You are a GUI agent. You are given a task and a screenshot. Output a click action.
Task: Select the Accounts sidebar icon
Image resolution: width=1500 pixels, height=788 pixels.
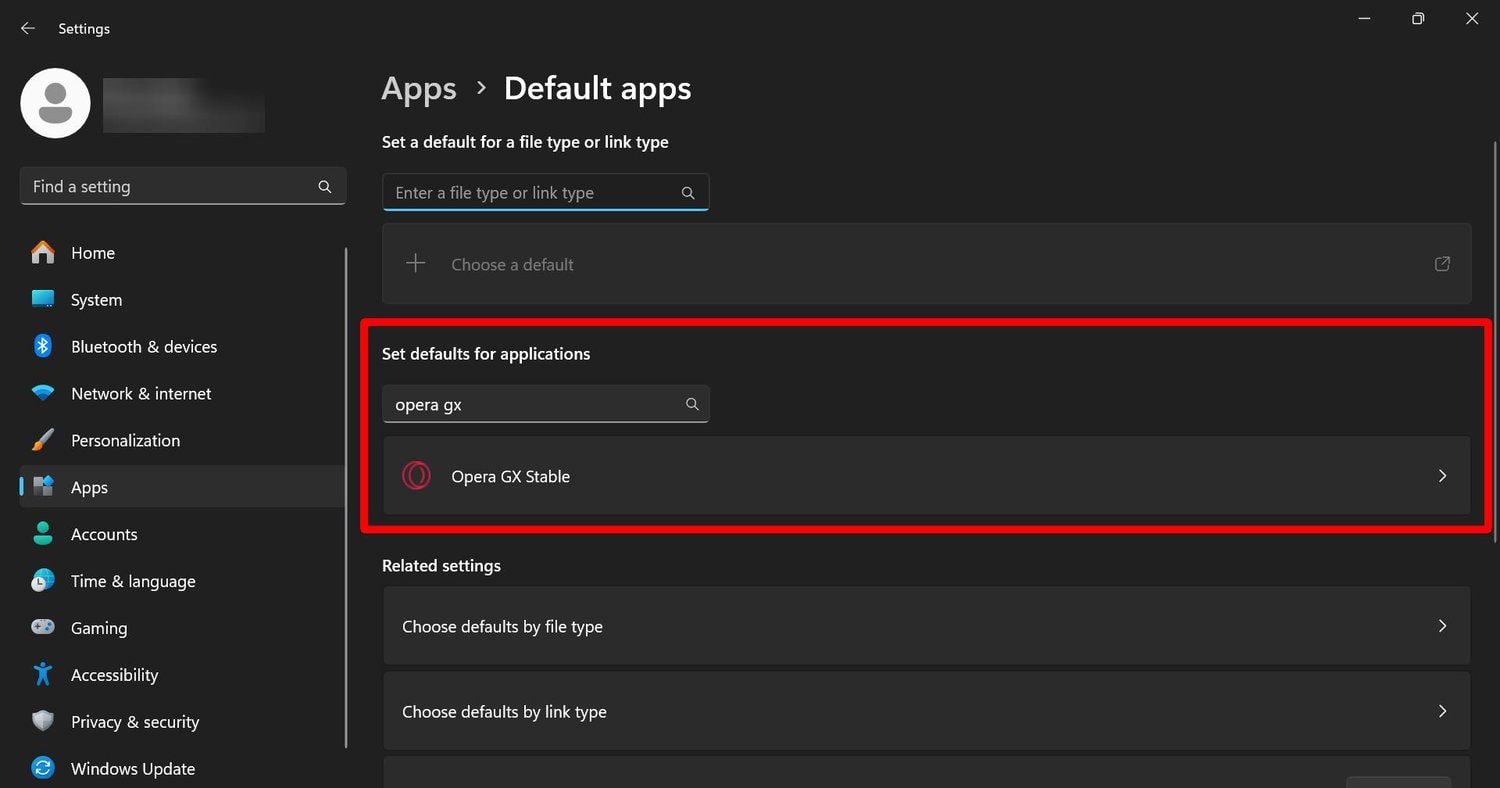(42, 534)
